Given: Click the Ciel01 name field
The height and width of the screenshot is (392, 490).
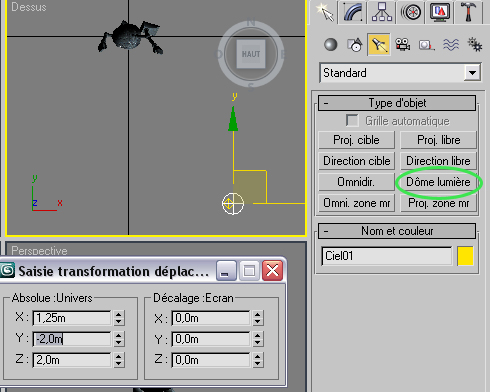Looking at the screenshot, I should (x=387, y=256).
